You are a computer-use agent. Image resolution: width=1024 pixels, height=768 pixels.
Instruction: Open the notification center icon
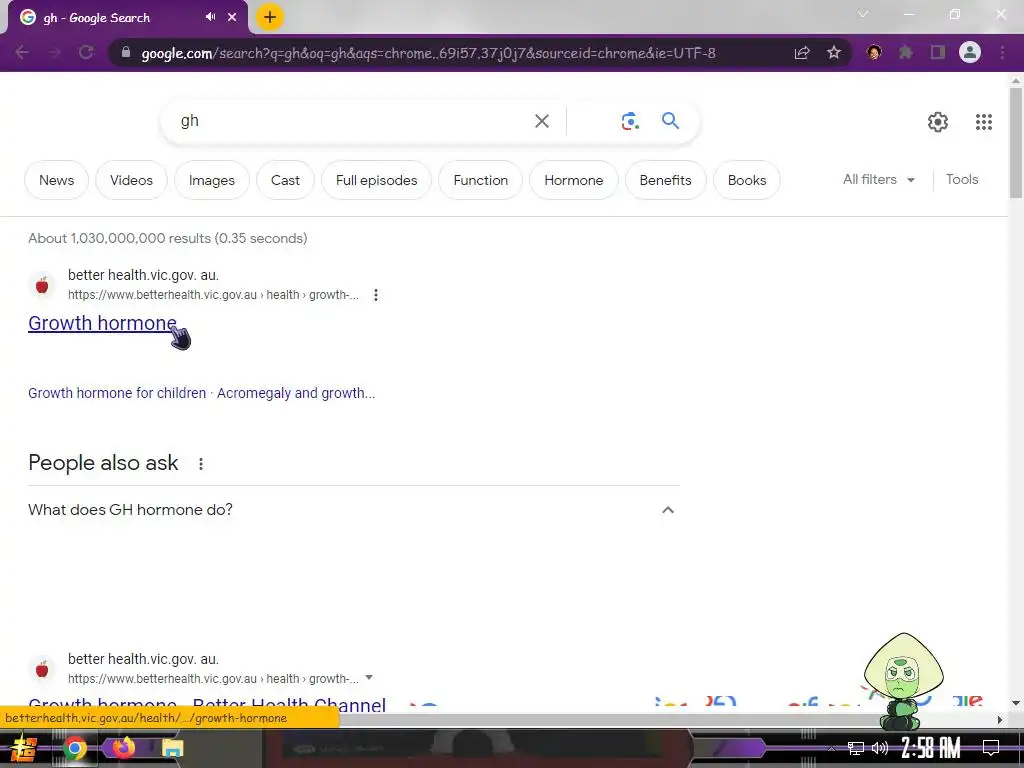(x=991, y=748)
